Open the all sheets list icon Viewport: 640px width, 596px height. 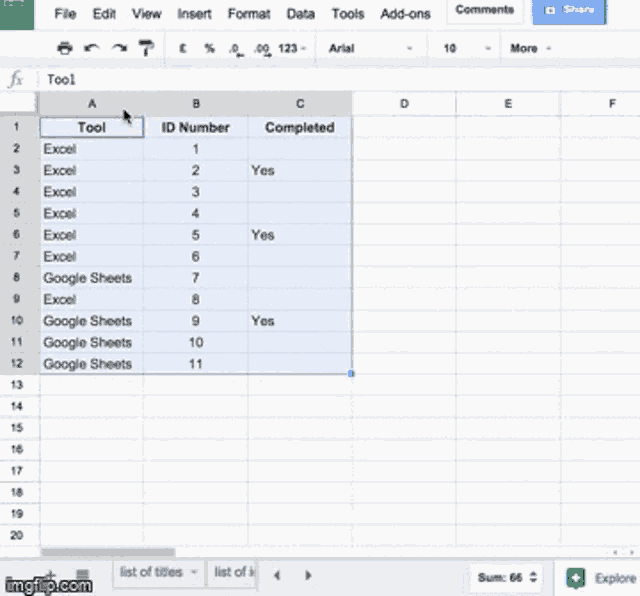82,574
